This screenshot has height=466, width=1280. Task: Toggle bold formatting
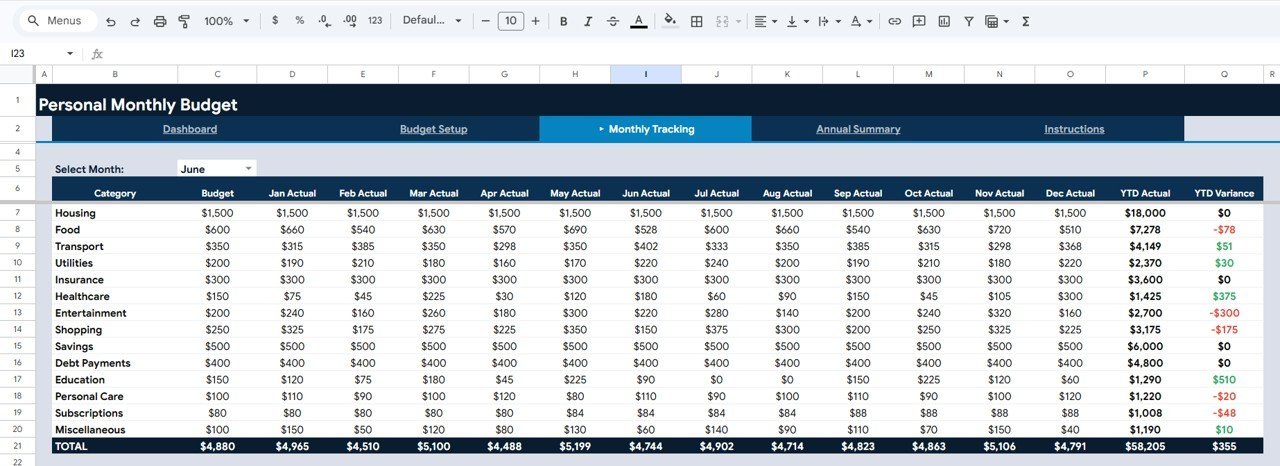click(563, 21)
